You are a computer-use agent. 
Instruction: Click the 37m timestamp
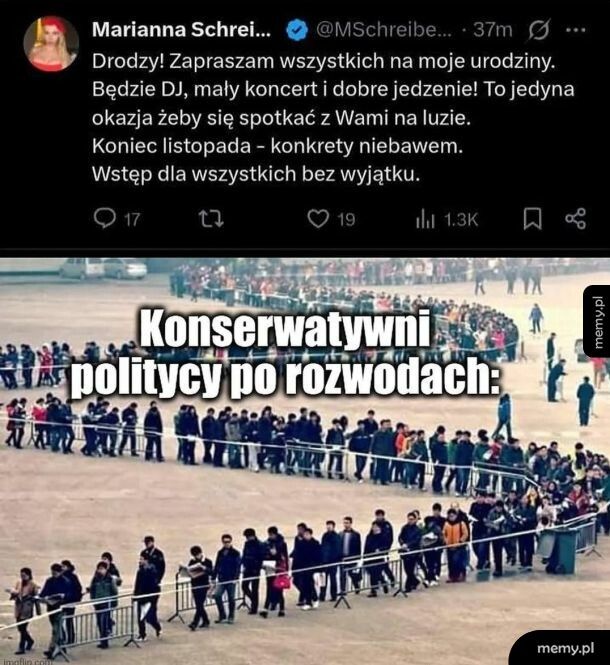[x=492, y=30]
